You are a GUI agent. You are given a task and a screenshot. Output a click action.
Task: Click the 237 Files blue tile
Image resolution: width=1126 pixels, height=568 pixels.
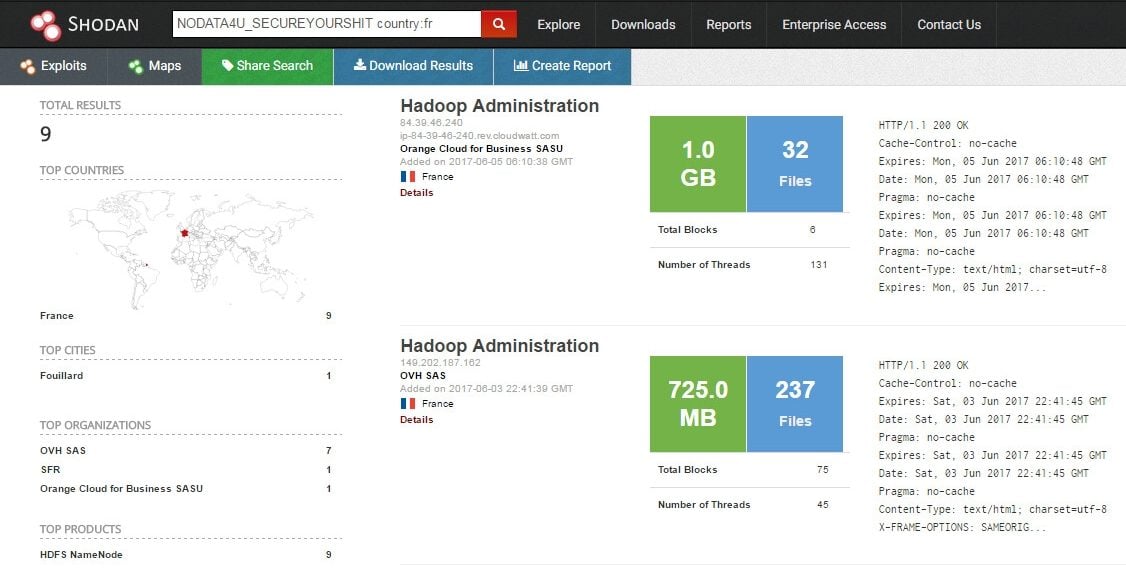coord(795,404)
